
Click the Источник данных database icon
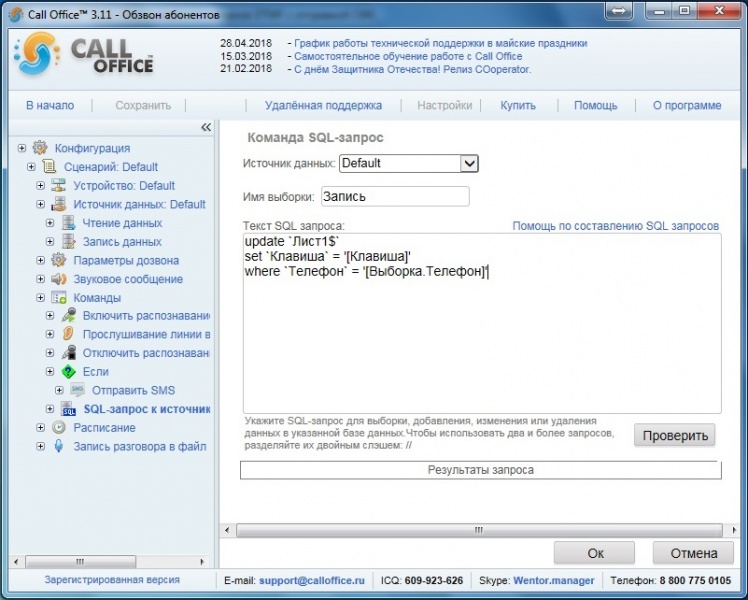coord(59,204)
